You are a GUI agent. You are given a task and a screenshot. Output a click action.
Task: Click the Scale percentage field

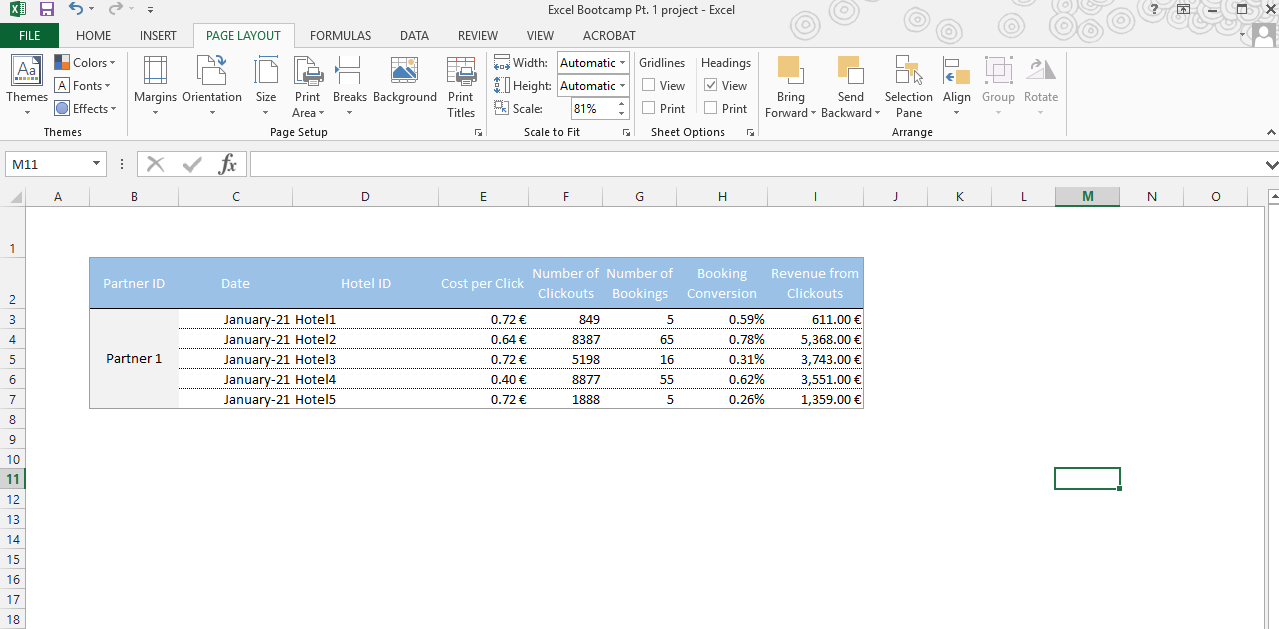click(x=593, y=109)
